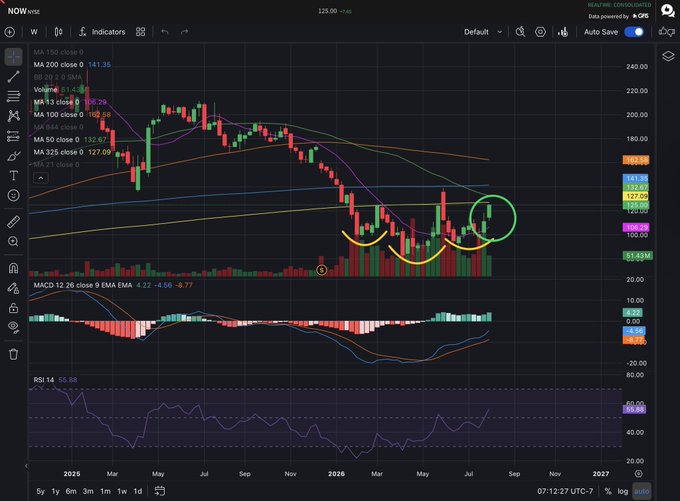The width and height of the screenshot is (680, 501).
Task: Click the add symbol plus icon
Action: coord(10,32)
